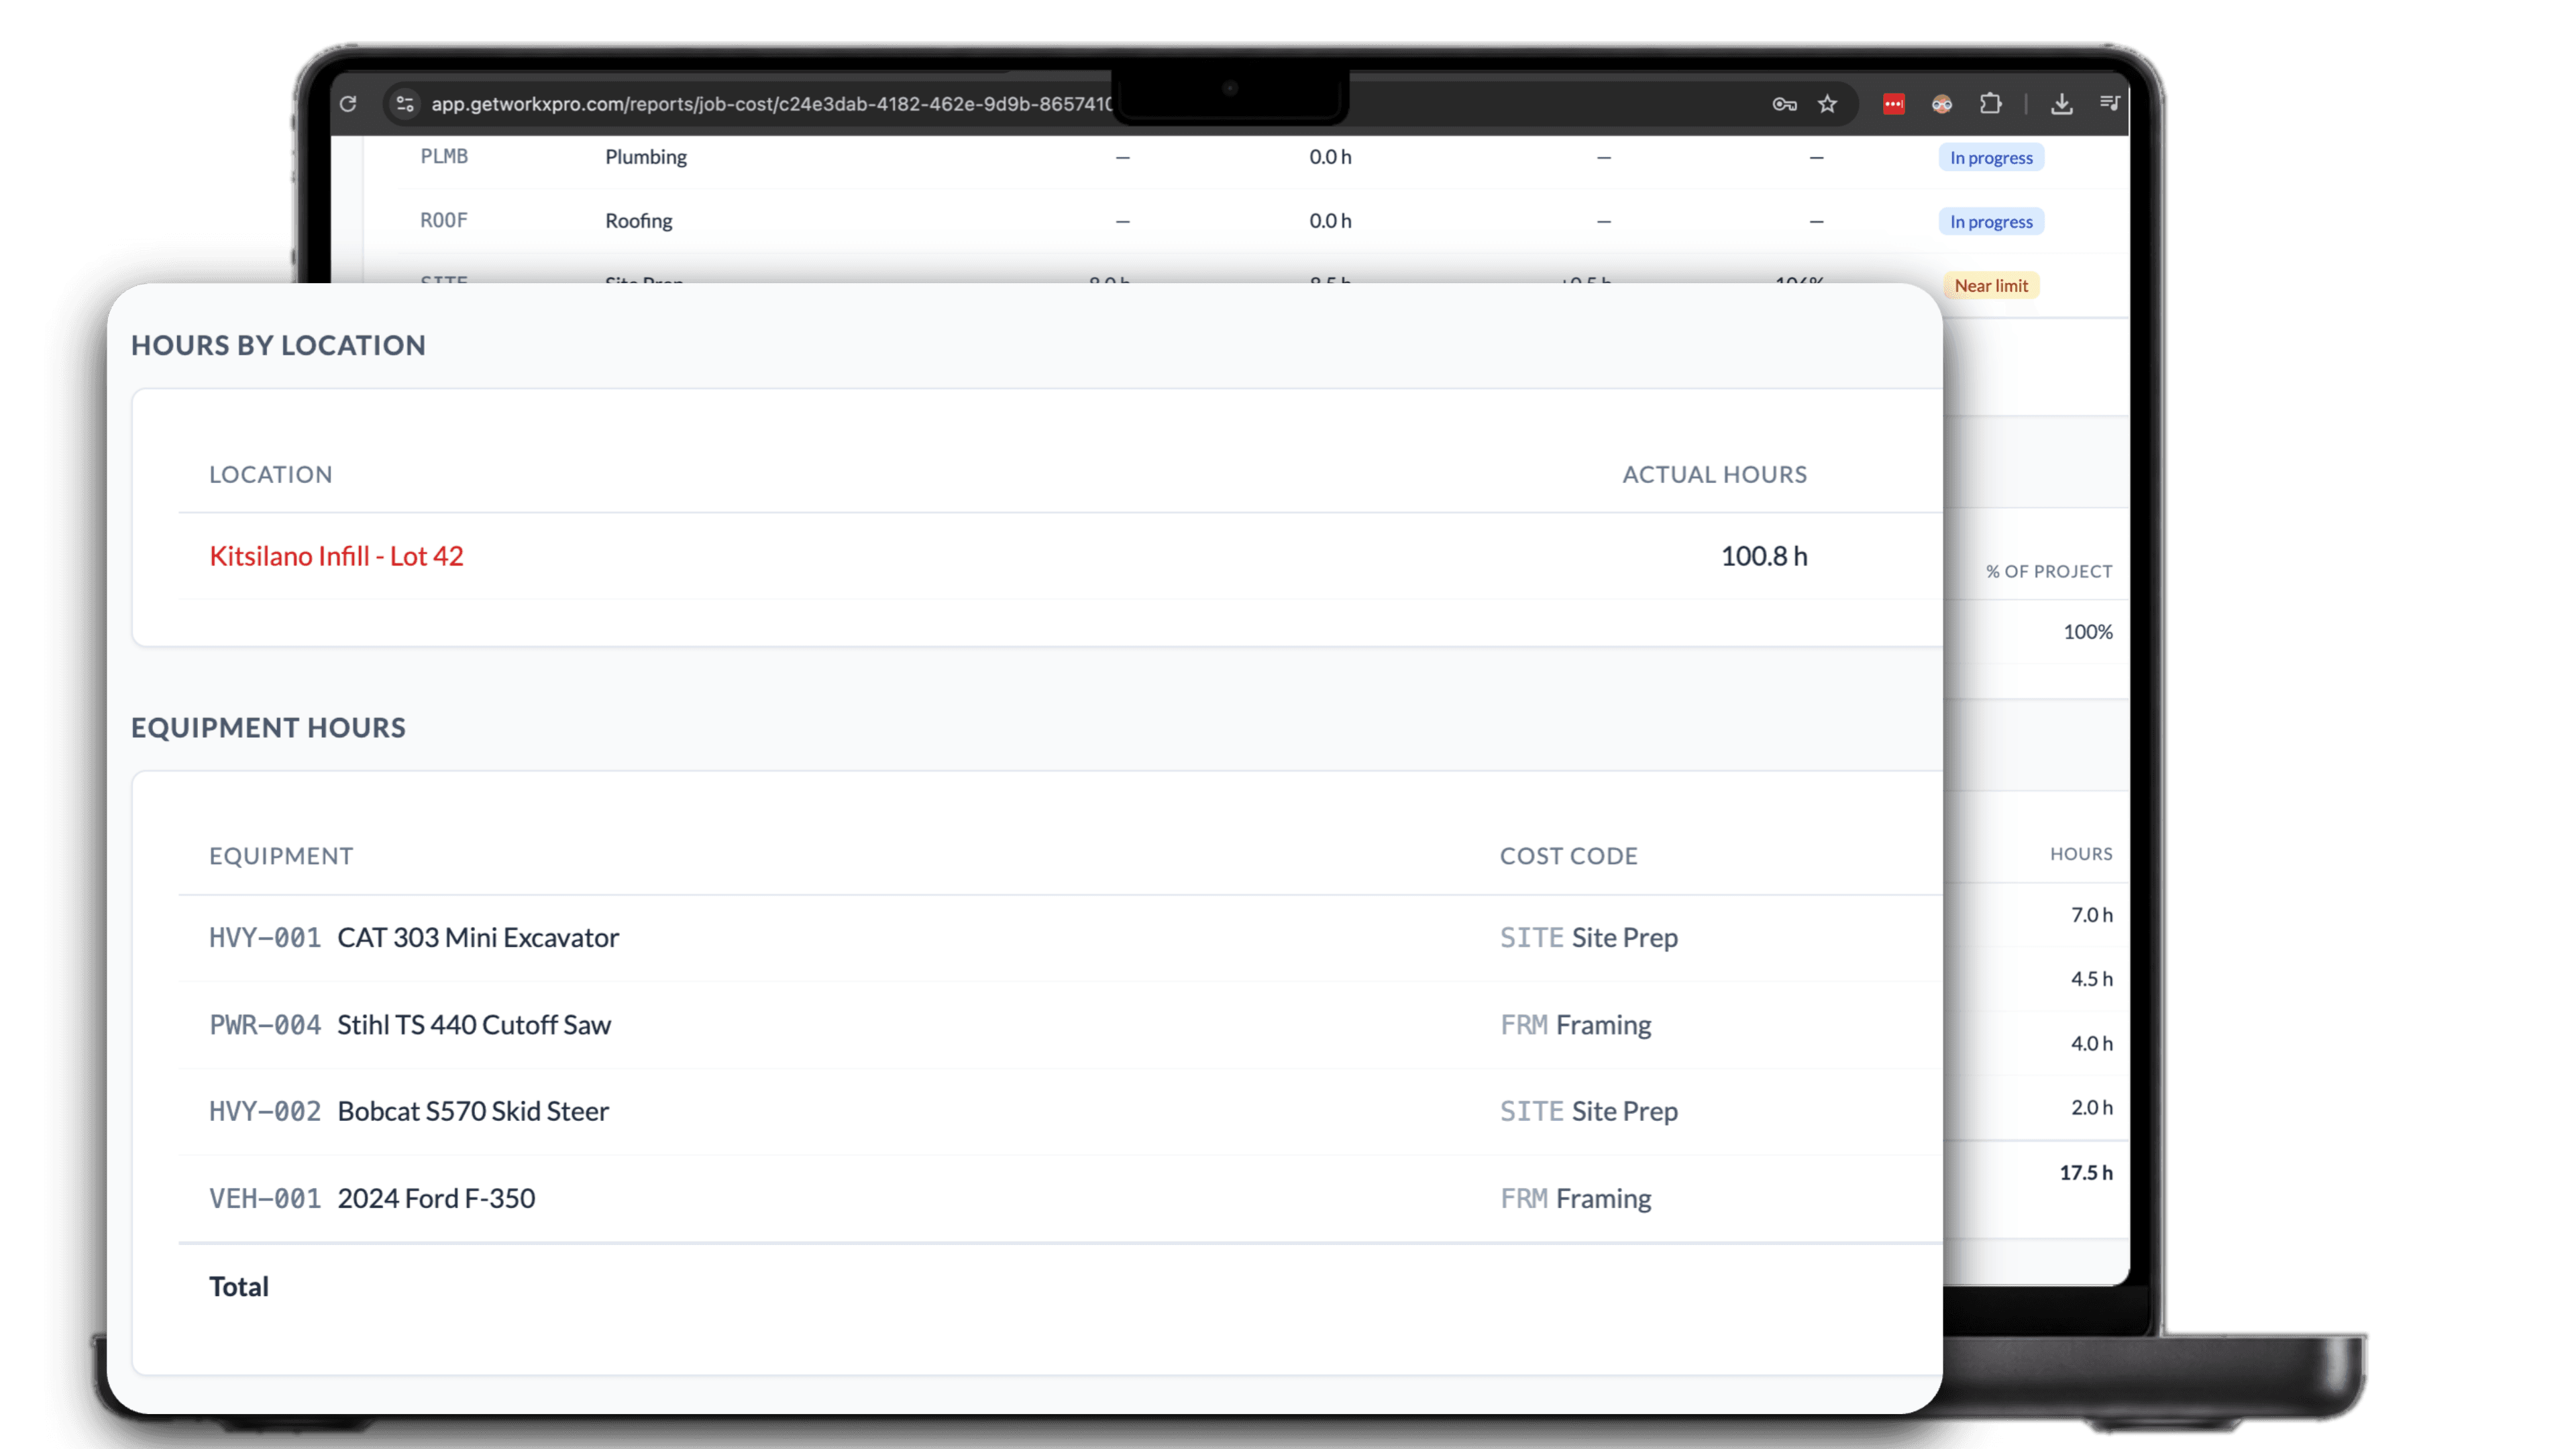Open the site information icon in address bar
The image size is (2576, 1449).
(405, 104)
